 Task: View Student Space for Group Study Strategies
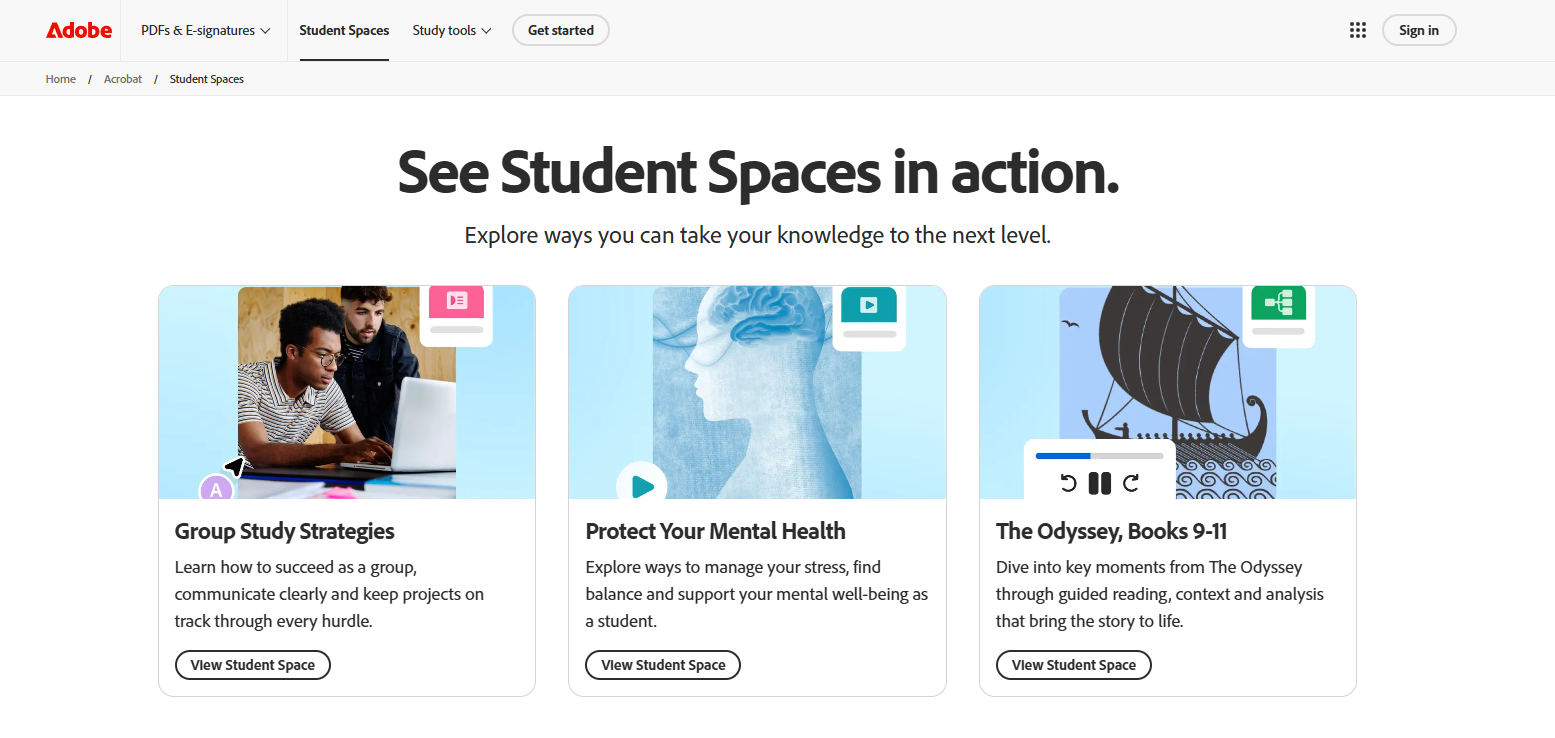(x=253, y=665)
